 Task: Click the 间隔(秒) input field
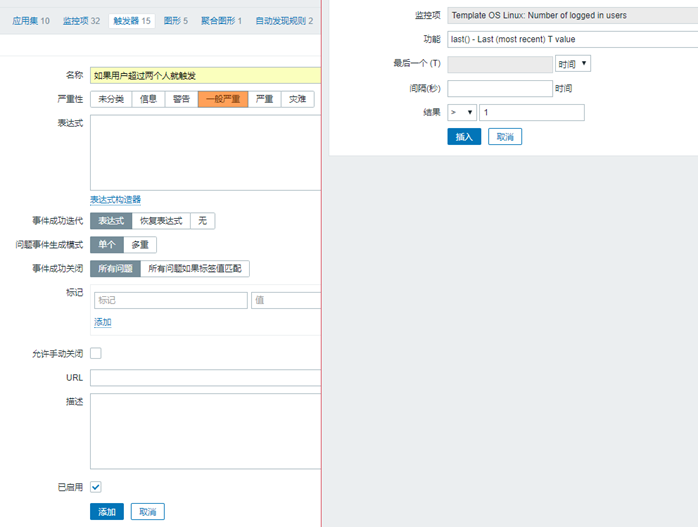click(x=500, y=88)
